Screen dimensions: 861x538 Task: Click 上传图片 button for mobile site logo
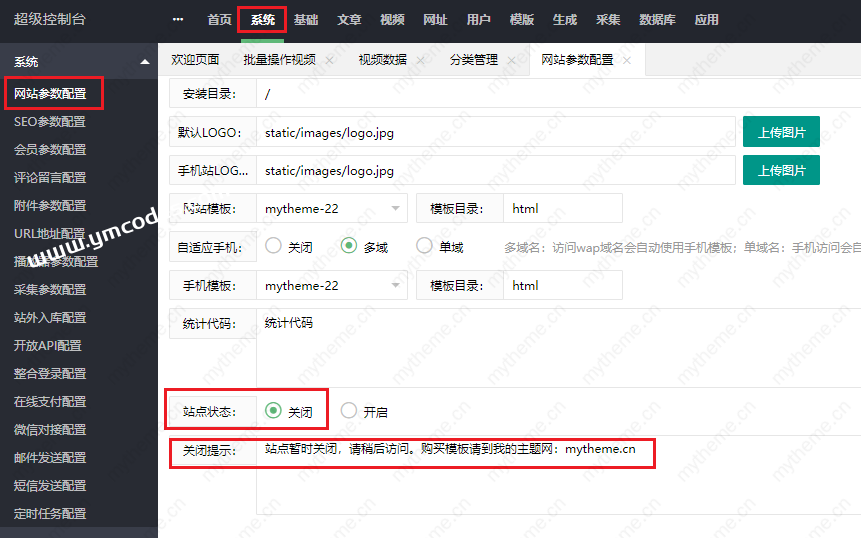pos(781,170)
